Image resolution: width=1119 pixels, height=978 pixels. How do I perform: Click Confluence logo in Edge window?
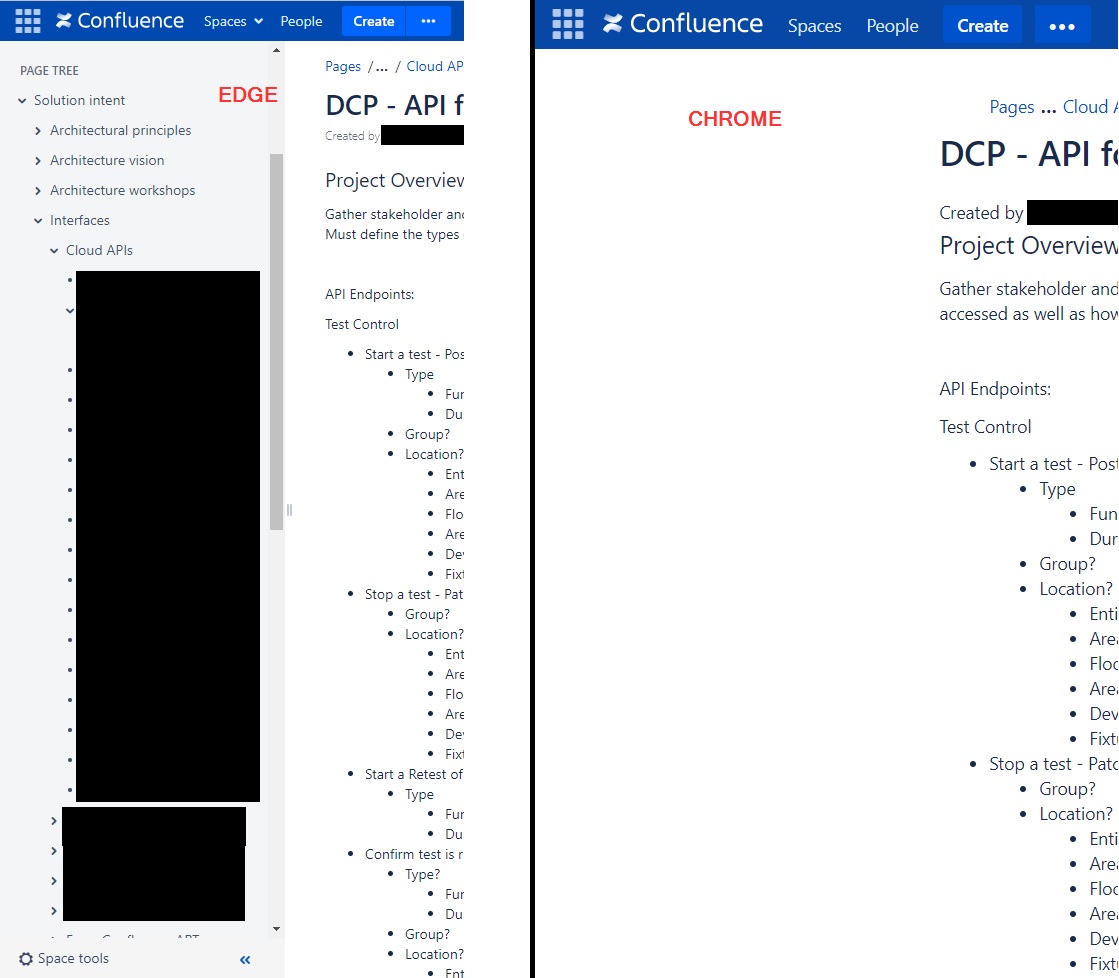pyautogui.click(x=120, y=21)
